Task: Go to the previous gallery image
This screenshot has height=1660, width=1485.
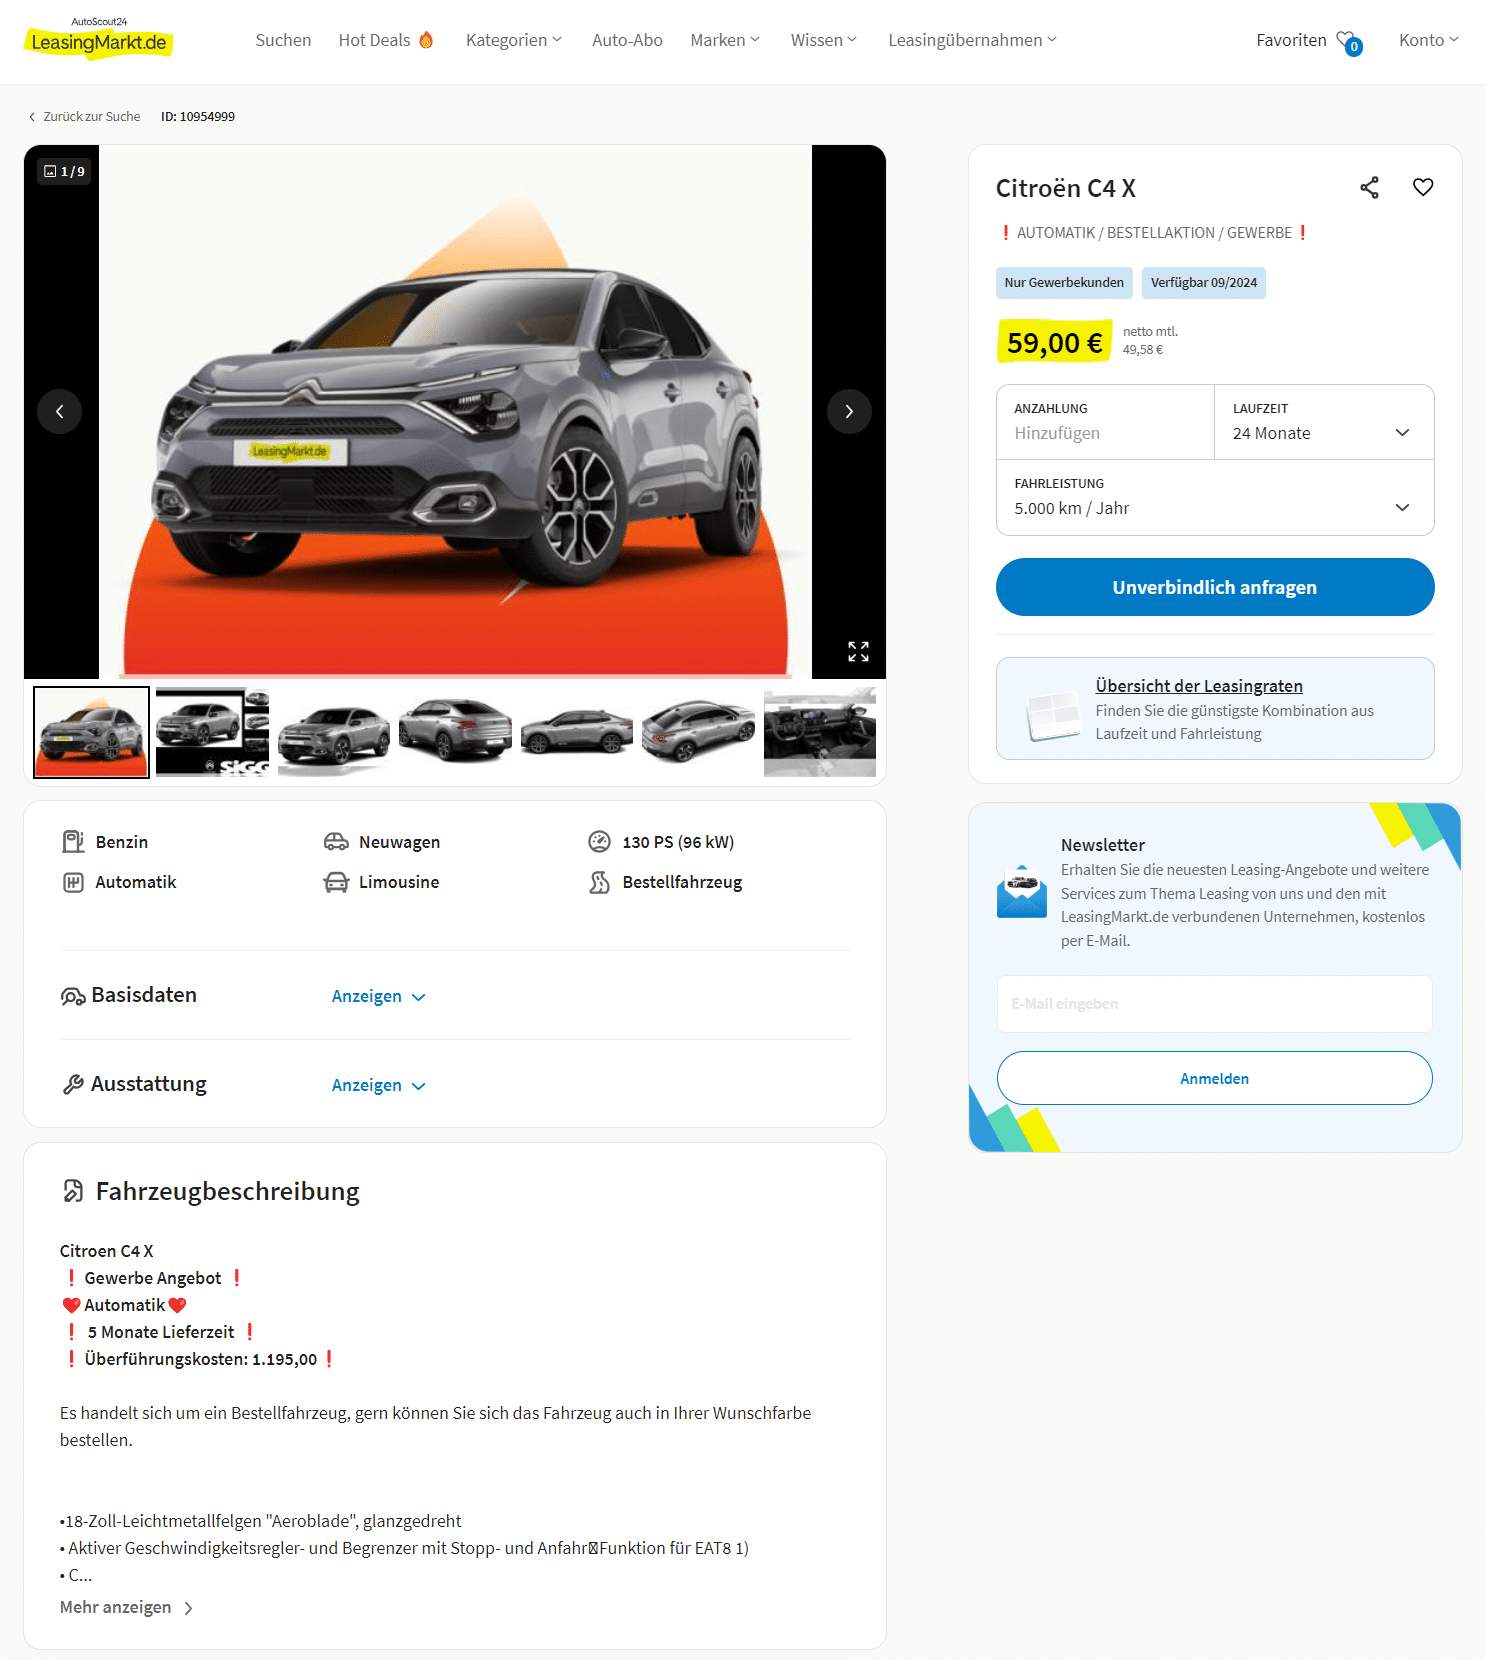Action: pos(60,411)
